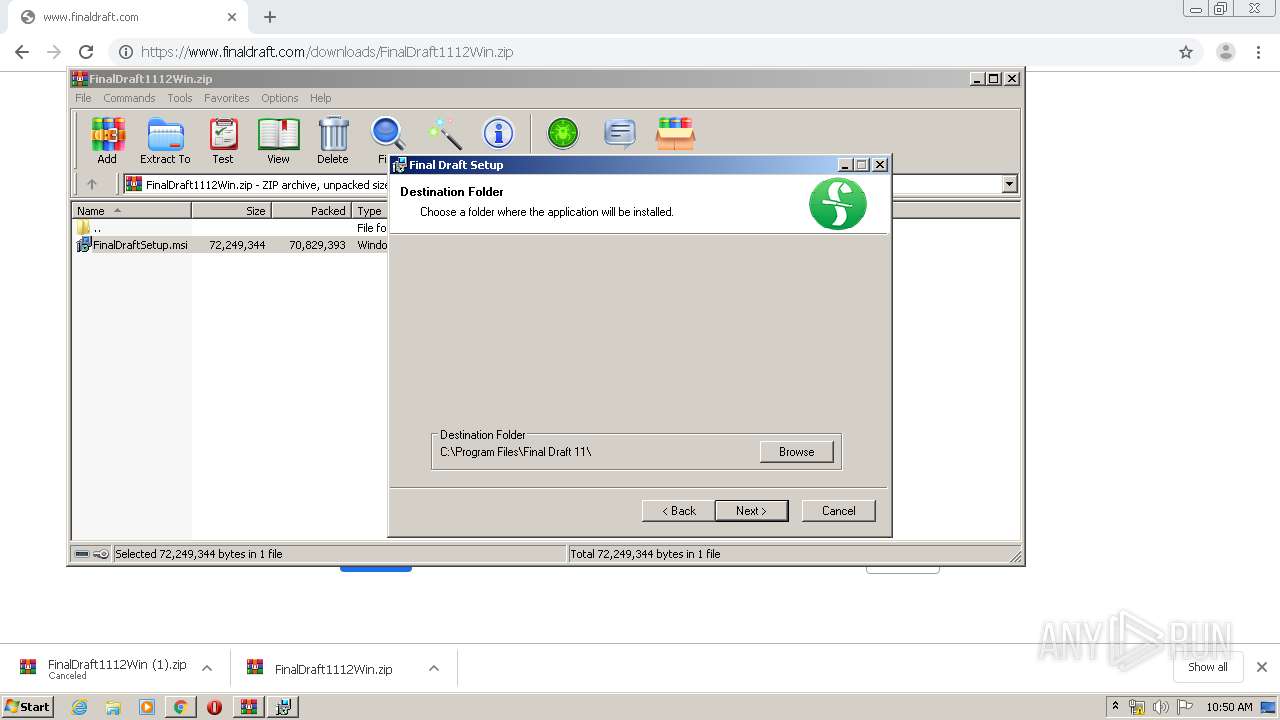Click the taskbar clock showing 10:50 AM
The width and height of the screenshot is (1280, 720).
tap(1229, 707)
